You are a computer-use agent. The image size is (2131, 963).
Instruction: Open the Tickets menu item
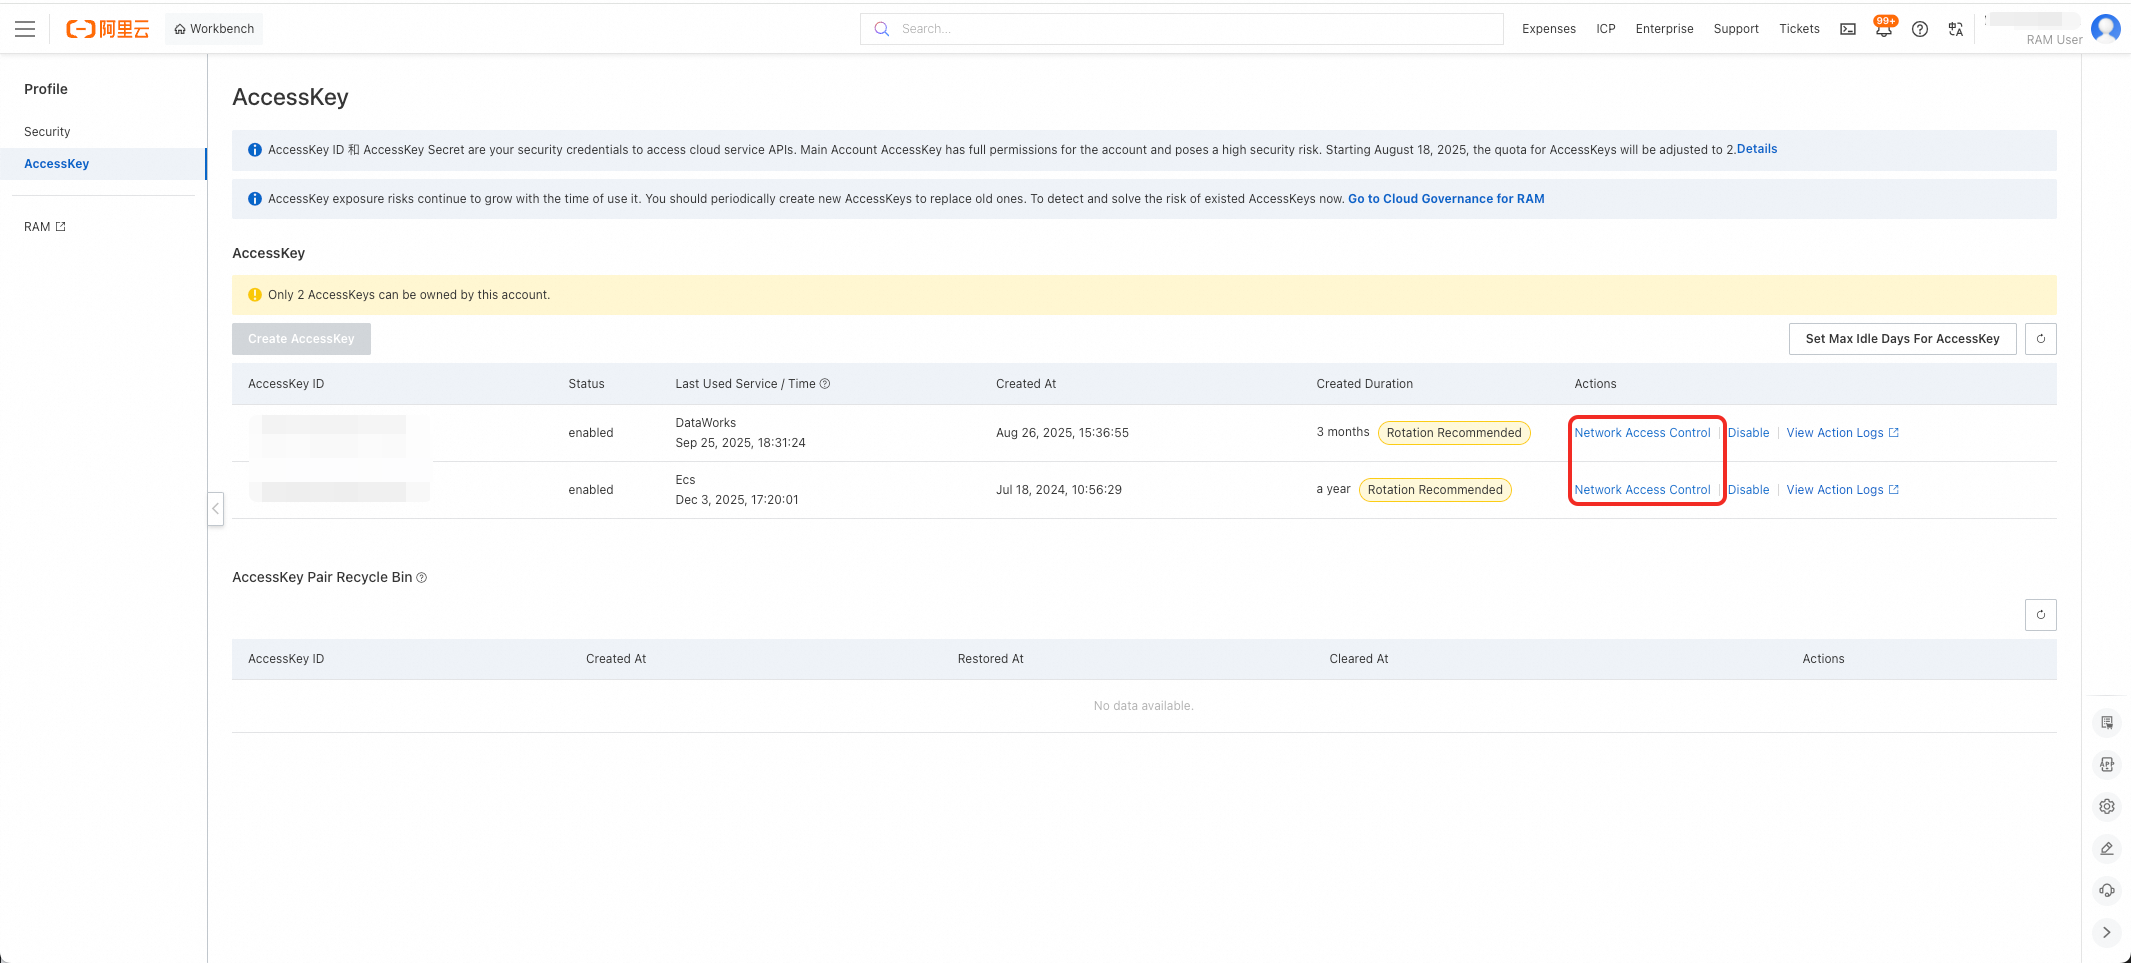point(1799,29)
